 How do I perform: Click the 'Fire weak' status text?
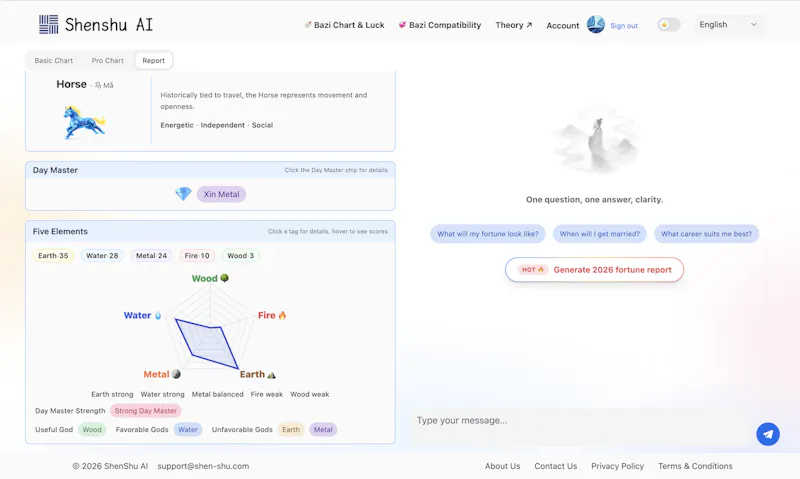click(267, 394)
